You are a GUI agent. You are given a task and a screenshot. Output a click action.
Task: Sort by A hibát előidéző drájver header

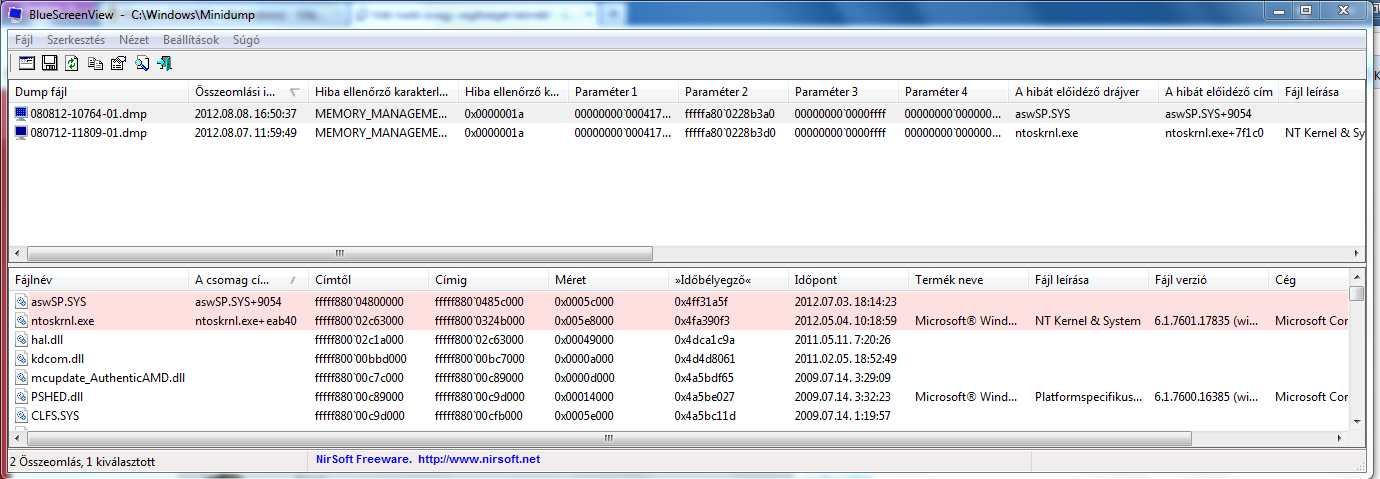(1083, 92)
